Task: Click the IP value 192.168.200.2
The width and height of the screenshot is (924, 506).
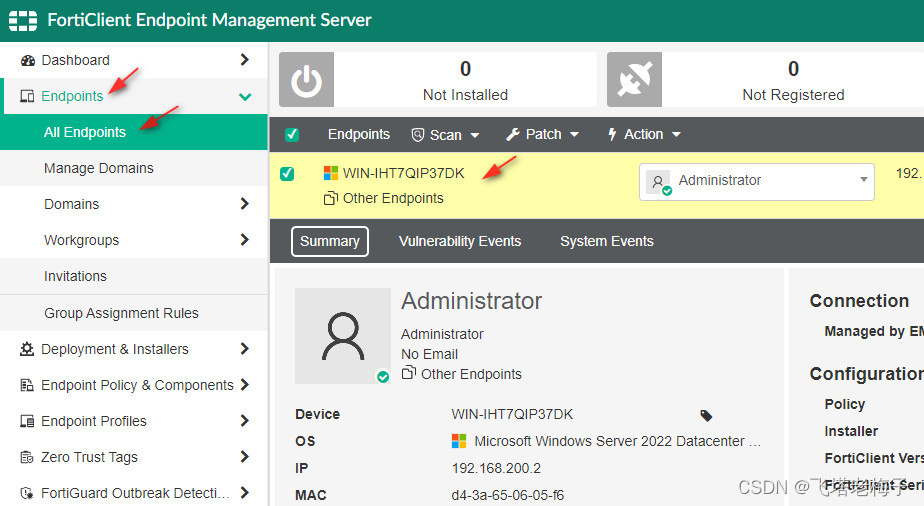Action: (496, 468)
